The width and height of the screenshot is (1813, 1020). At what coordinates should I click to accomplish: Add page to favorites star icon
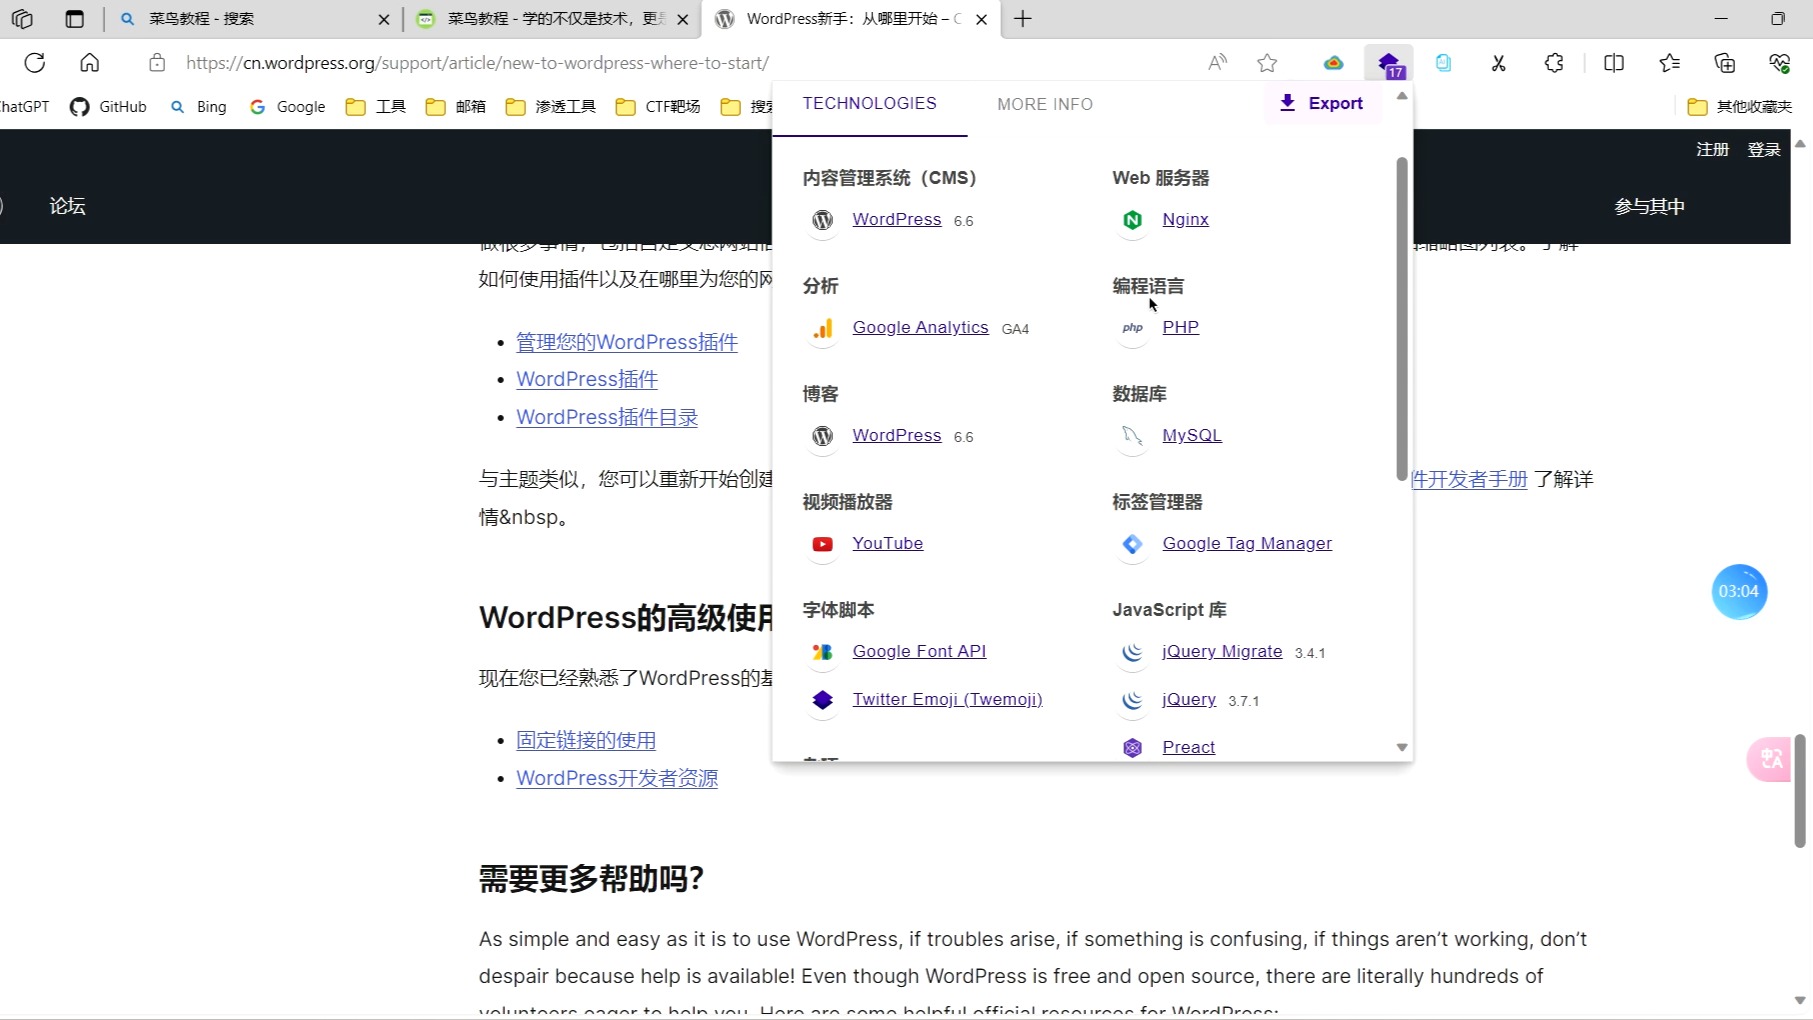(1267, 63)
